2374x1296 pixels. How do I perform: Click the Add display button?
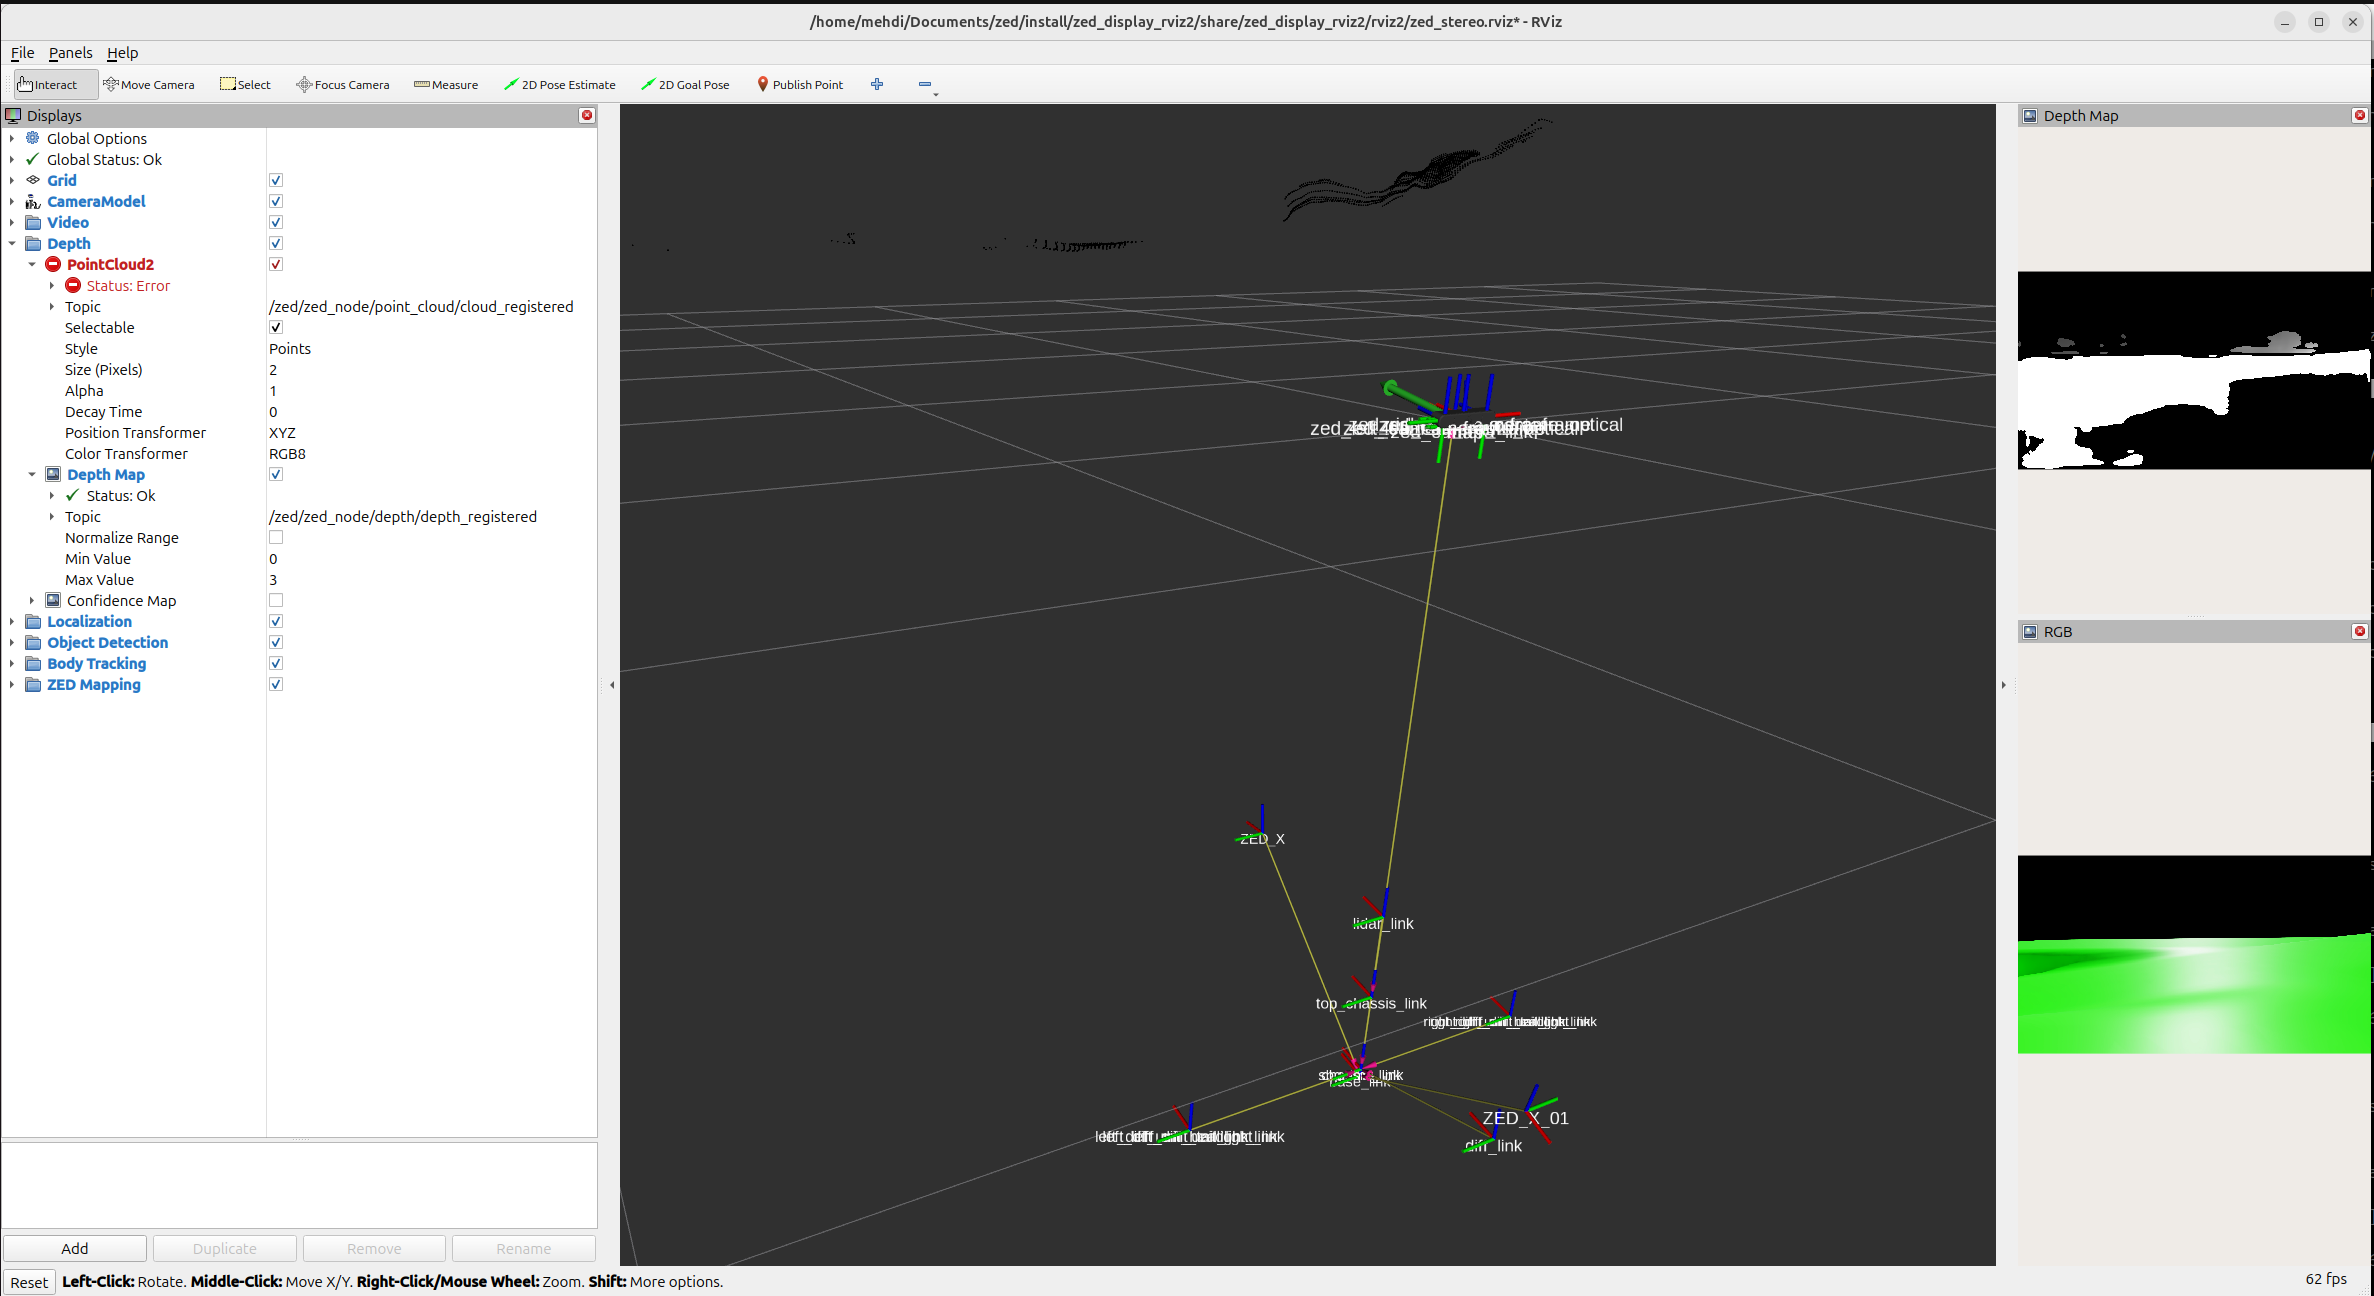(x=75, y=1248)
